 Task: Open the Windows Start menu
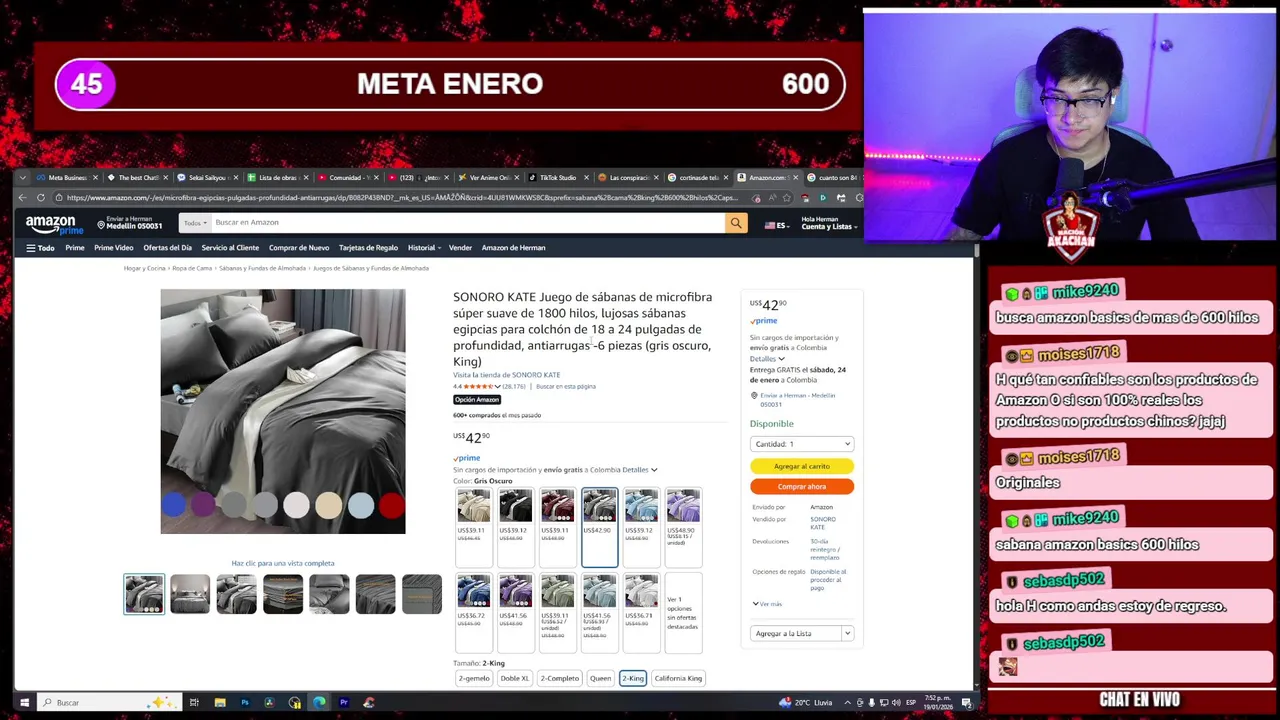pyautogui.click(x=24, y=703)
